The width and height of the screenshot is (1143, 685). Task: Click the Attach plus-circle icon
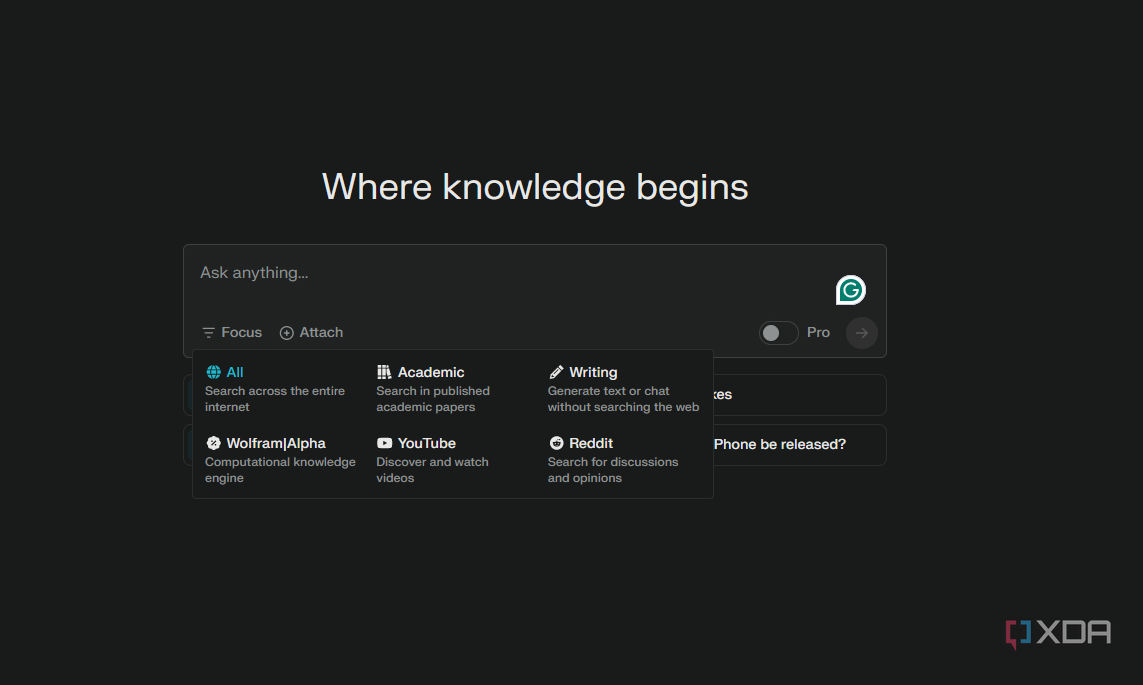click(x=286, y=333)
